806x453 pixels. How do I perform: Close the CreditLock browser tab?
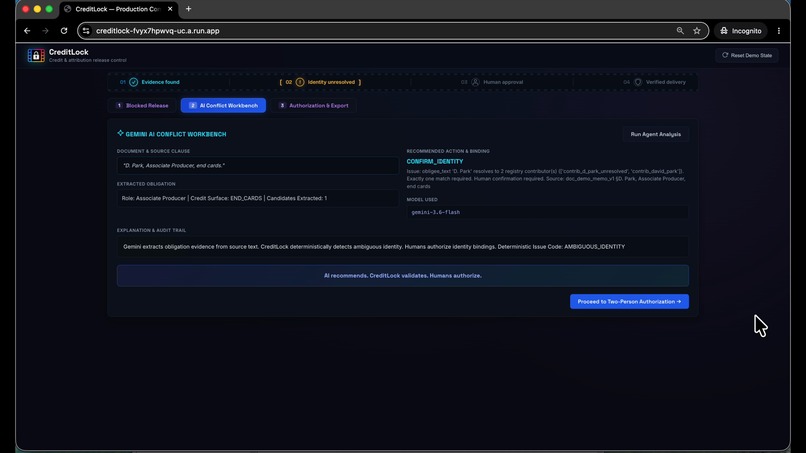coord(170,9)
